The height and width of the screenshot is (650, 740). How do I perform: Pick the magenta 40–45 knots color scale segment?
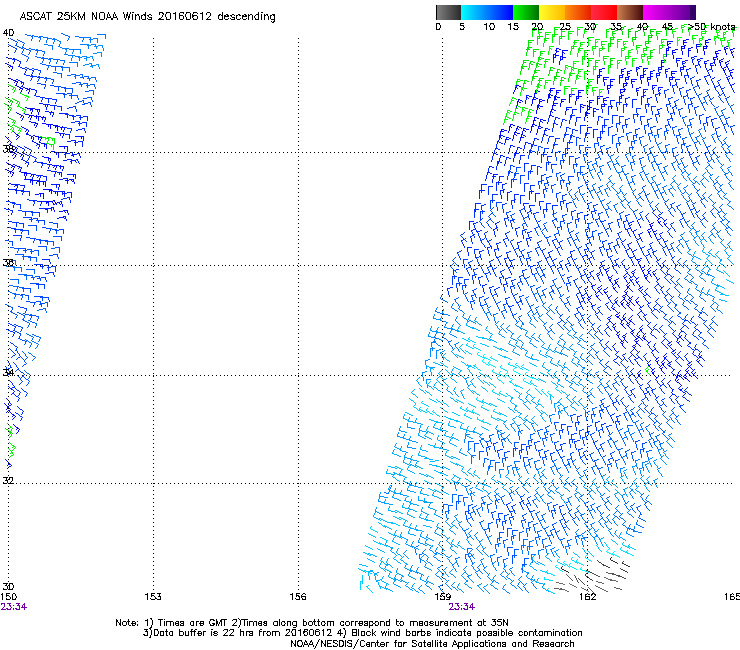tap(656, 12)
